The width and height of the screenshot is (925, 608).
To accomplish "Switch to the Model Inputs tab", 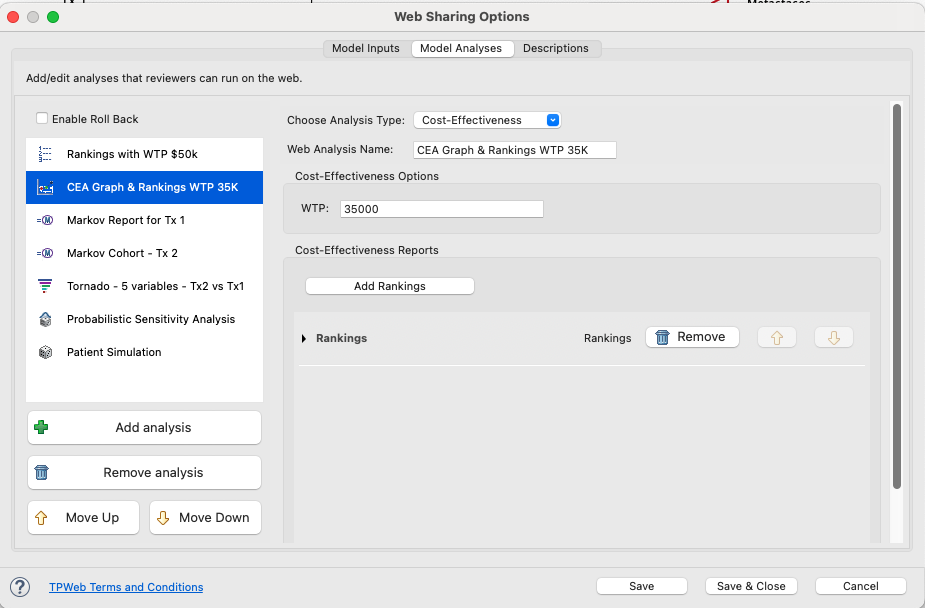I will 366,48.
